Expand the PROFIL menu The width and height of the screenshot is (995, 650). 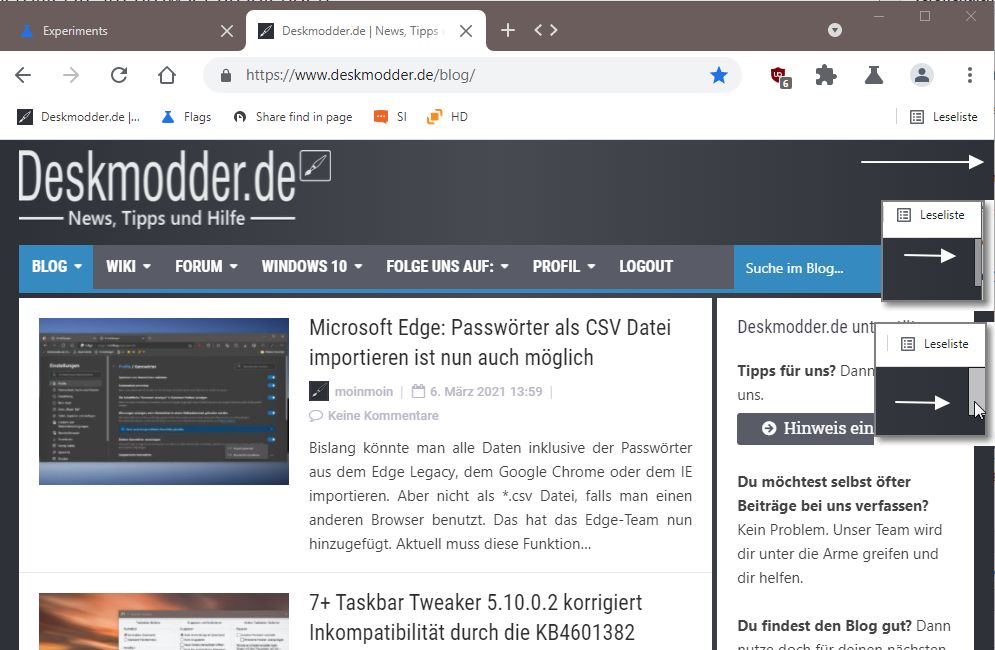563,267
